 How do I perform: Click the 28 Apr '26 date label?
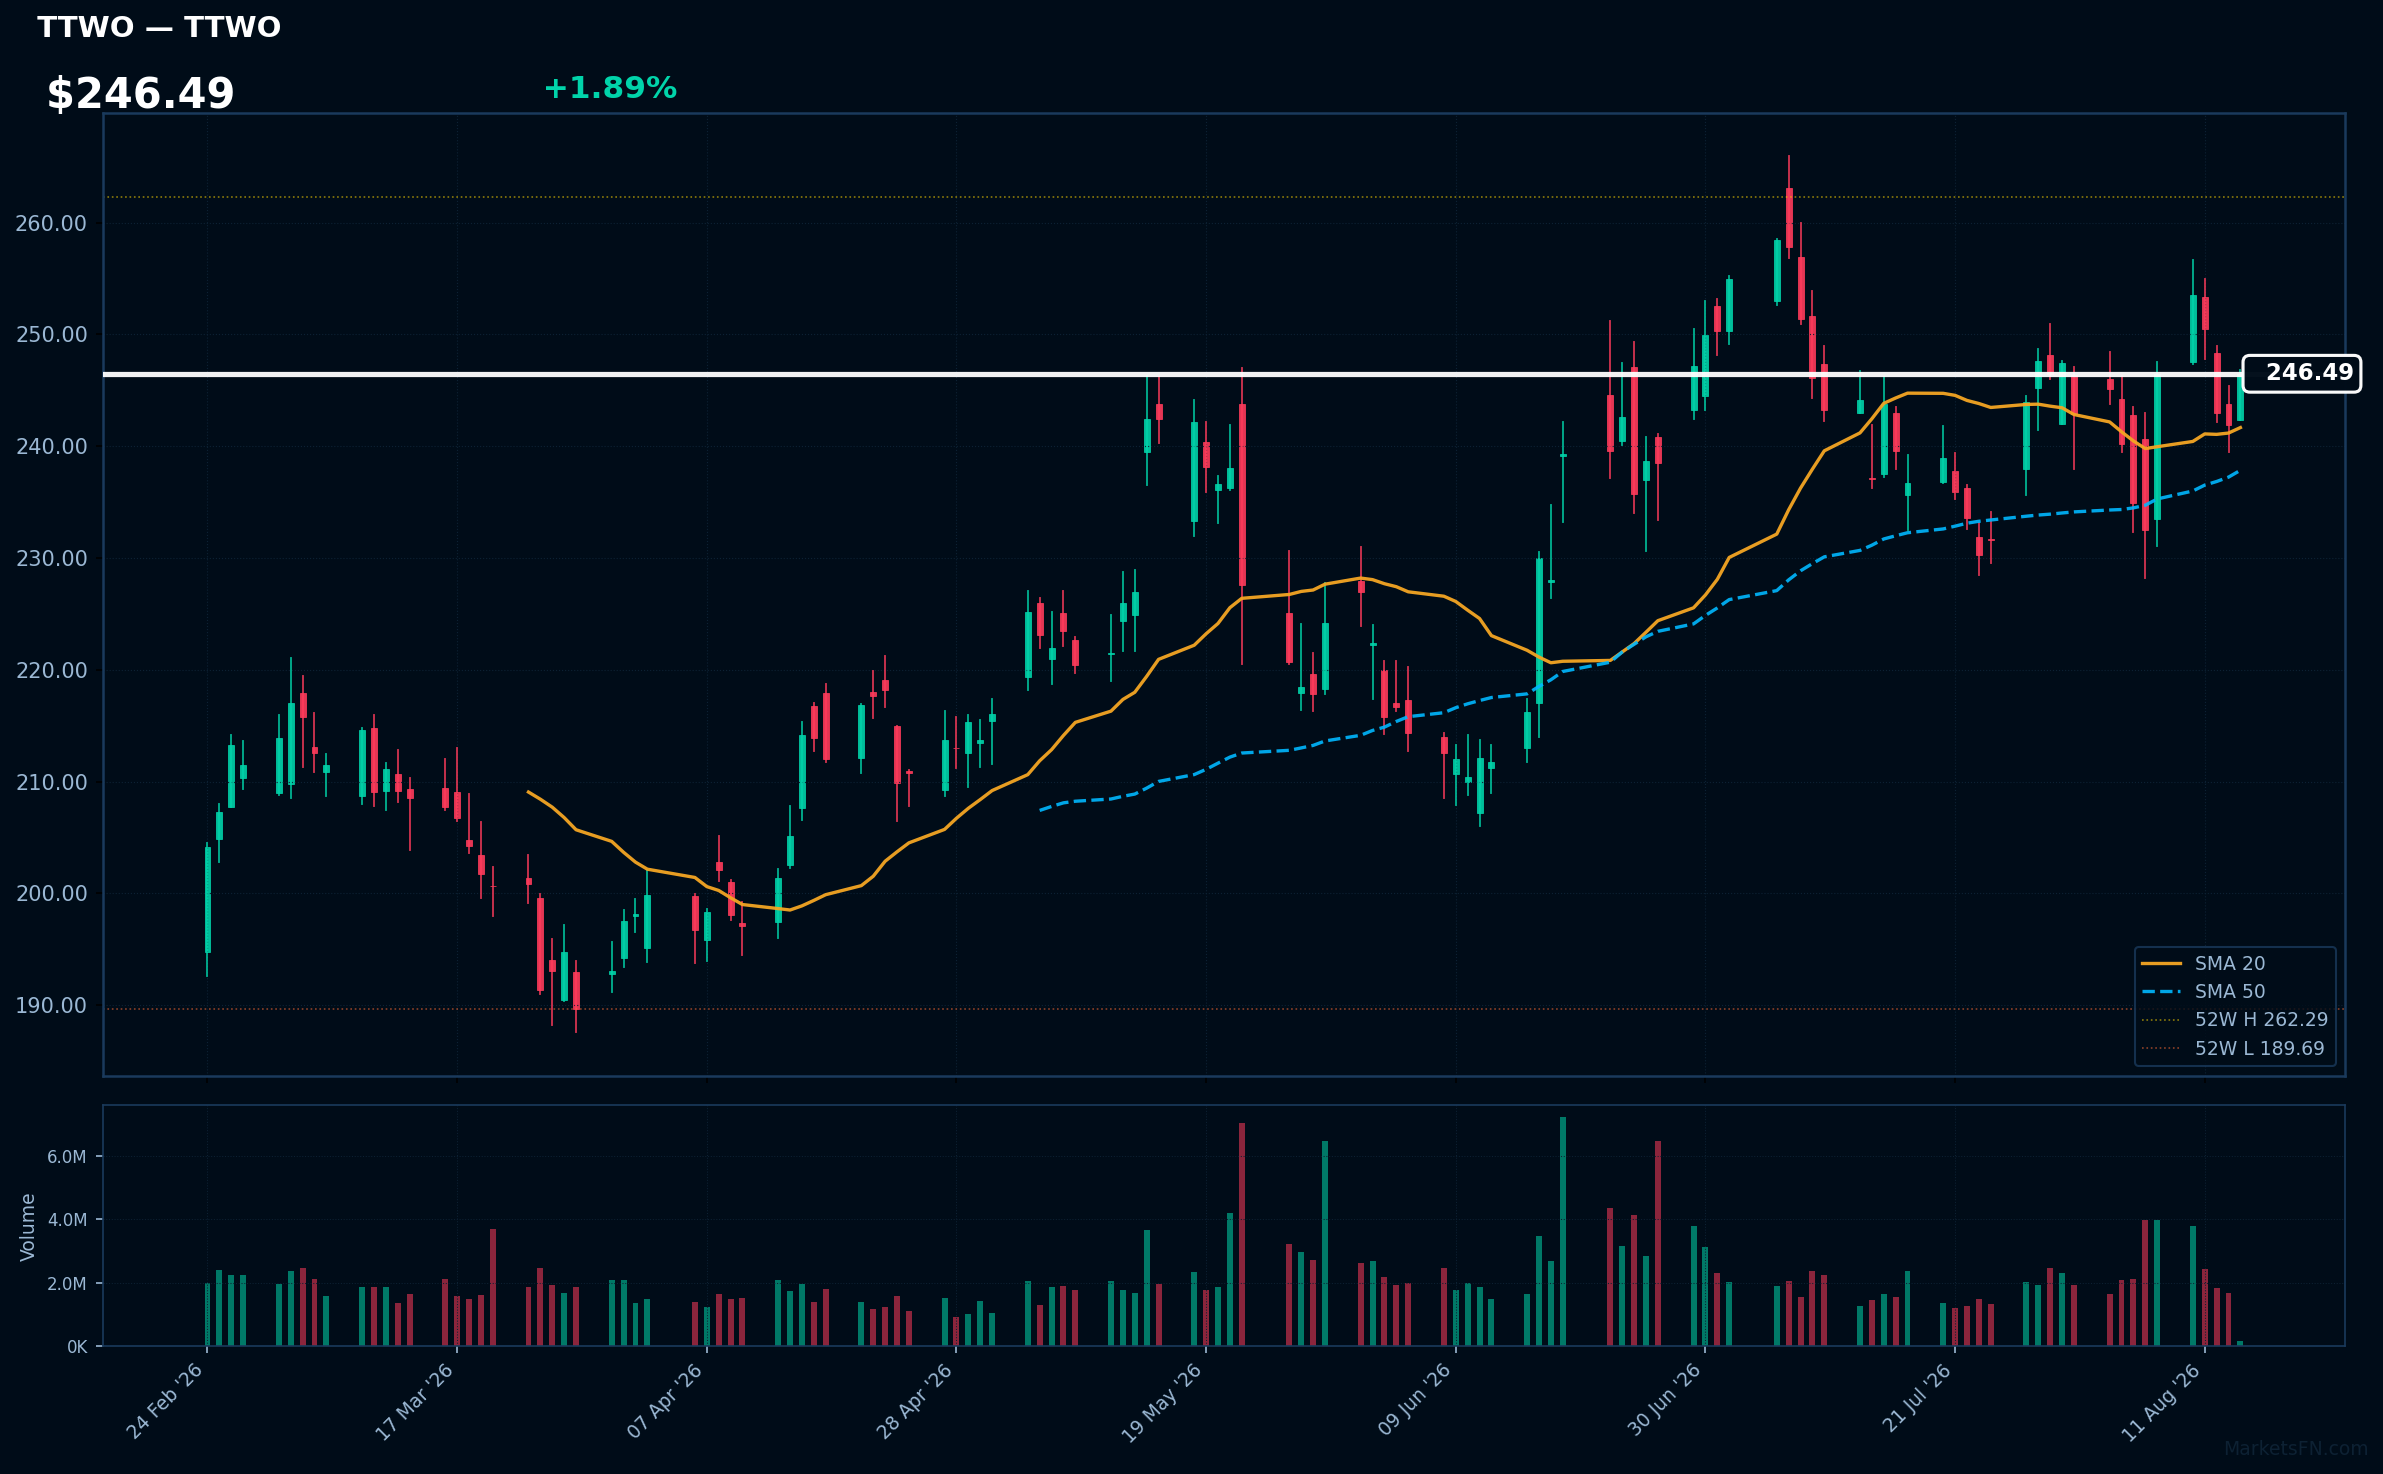[914, 1401]
